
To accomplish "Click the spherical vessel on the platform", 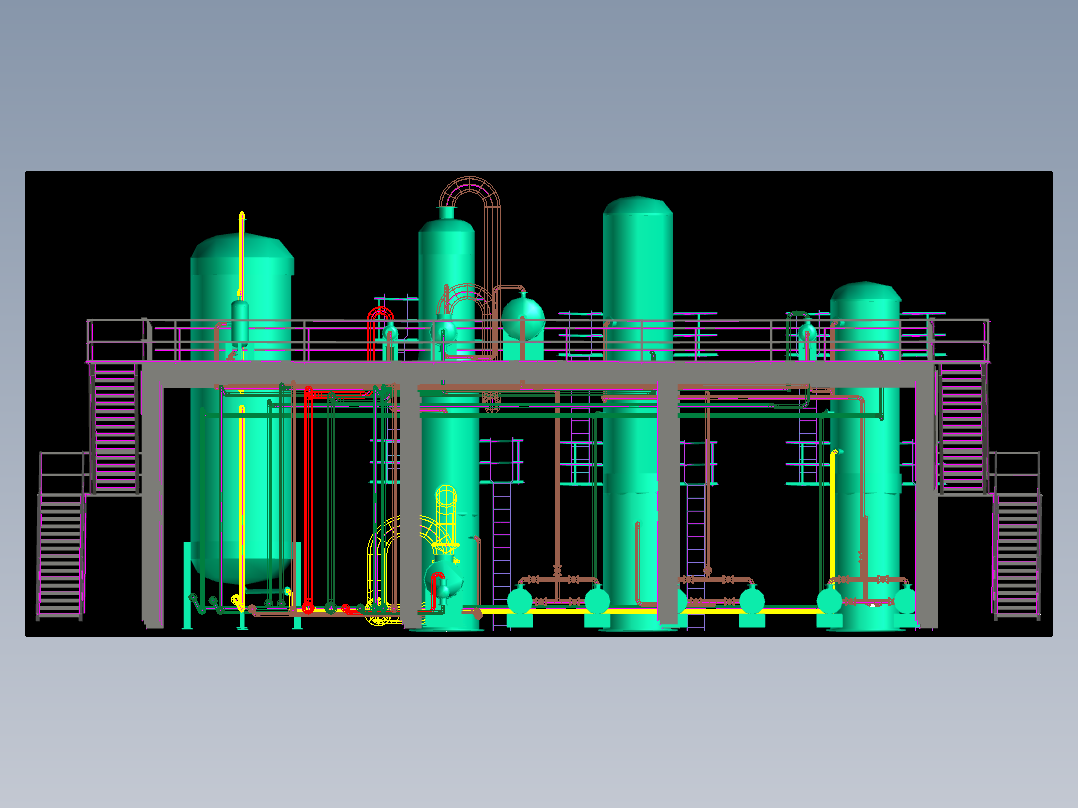I will coord(523,318).
